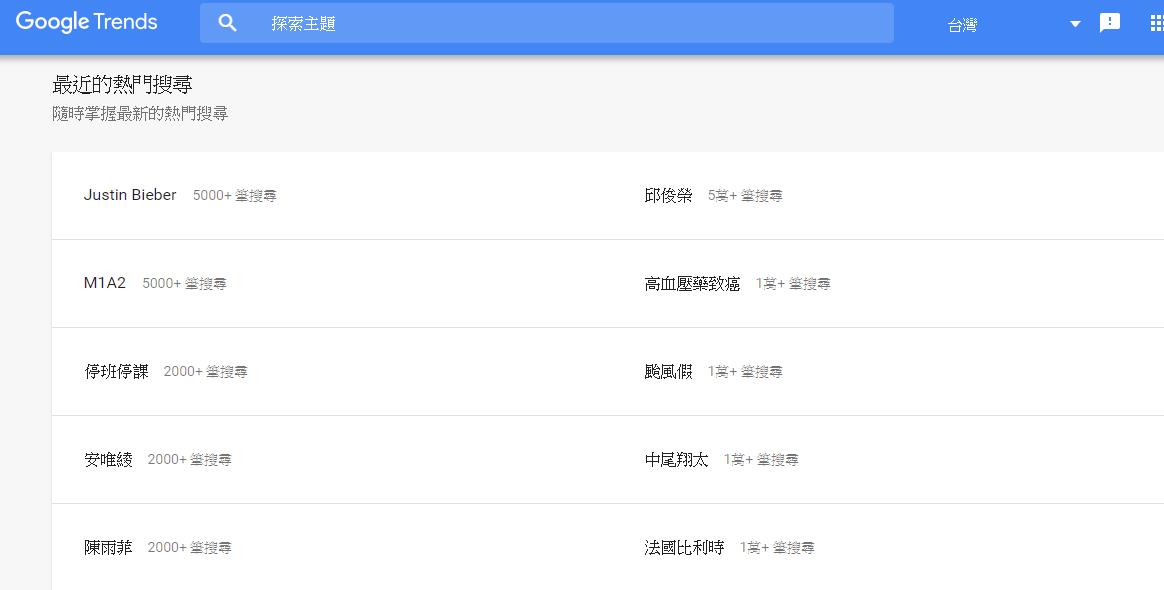Screen dimensions: 1164x590
Task: Click the 最近的熱門搜尋 heading
Action: pos(122,85)
